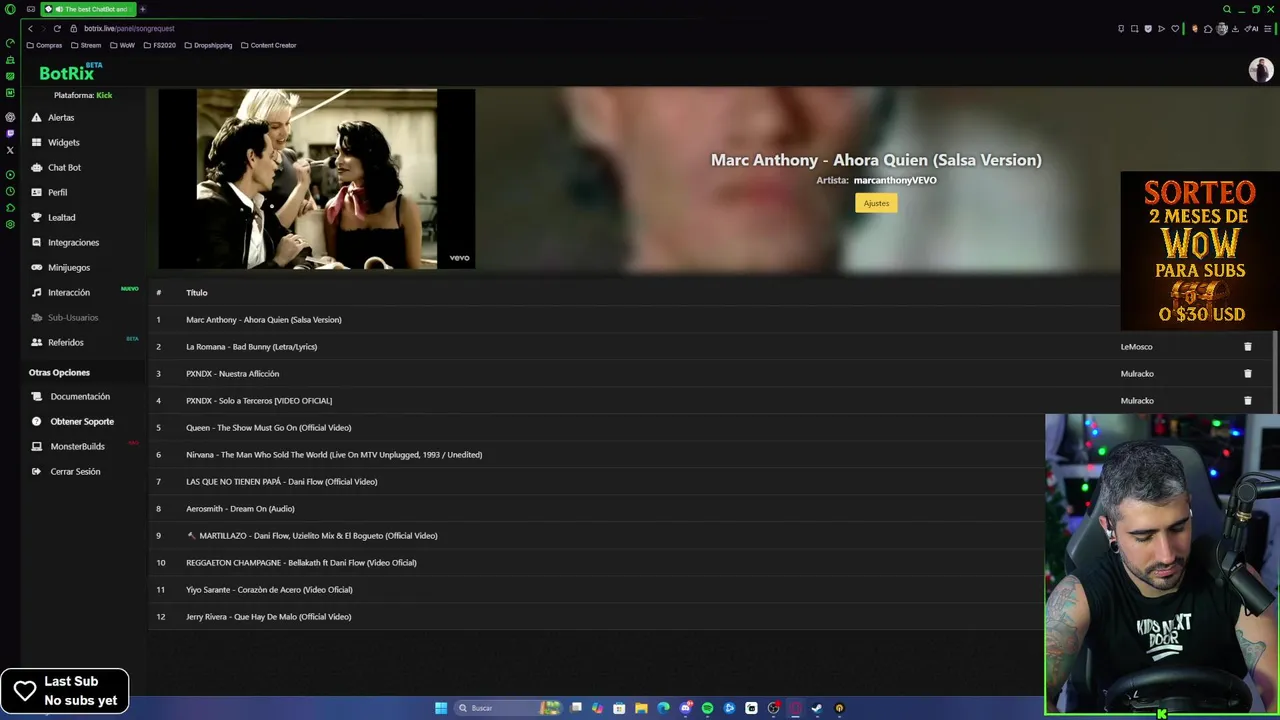
Task: Select Jerry Rivera - Que Hay De Malo row
Action: (x=596, y=617)
